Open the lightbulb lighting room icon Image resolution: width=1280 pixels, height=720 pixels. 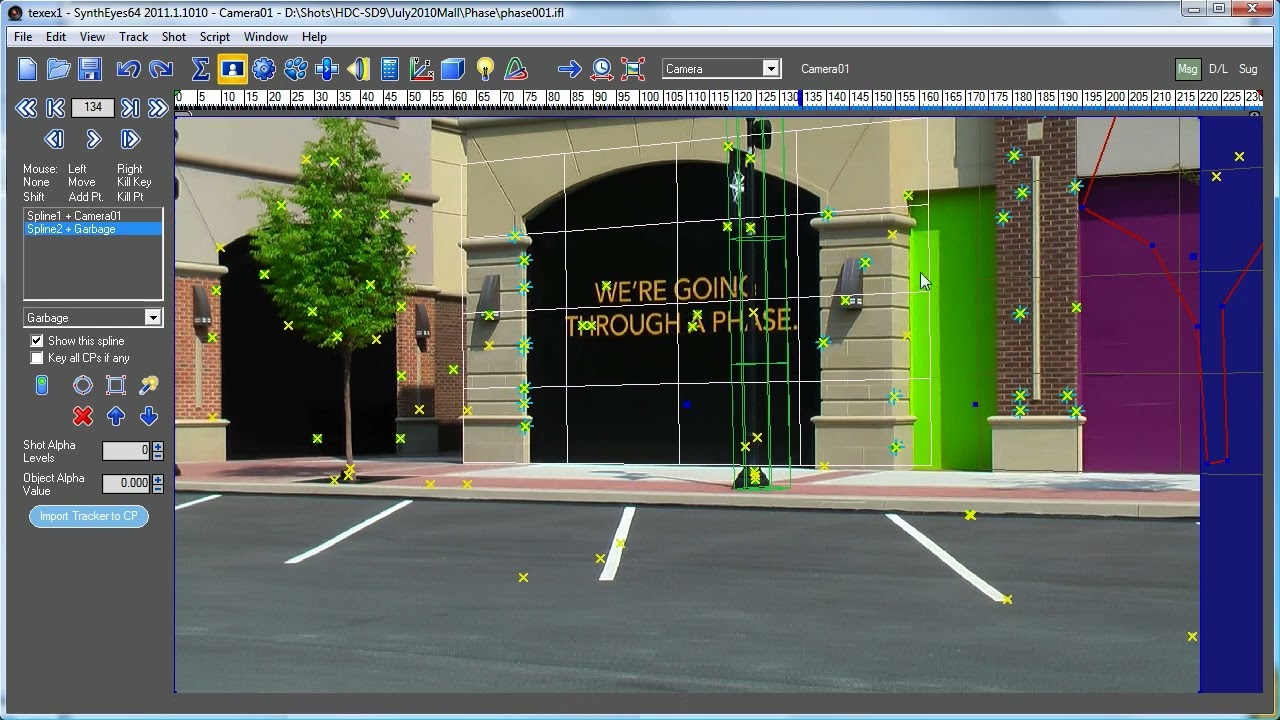pos(485,69)
